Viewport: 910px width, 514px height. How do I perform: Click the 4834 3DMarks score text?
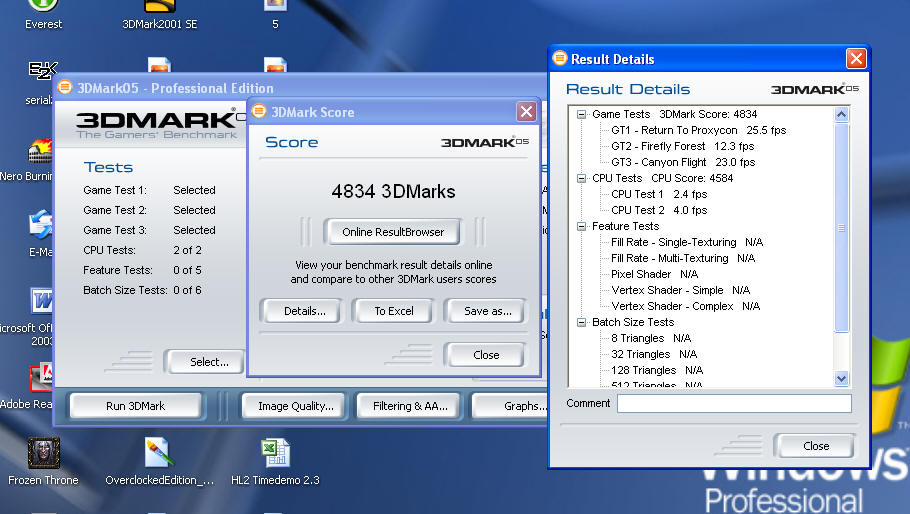393,191
